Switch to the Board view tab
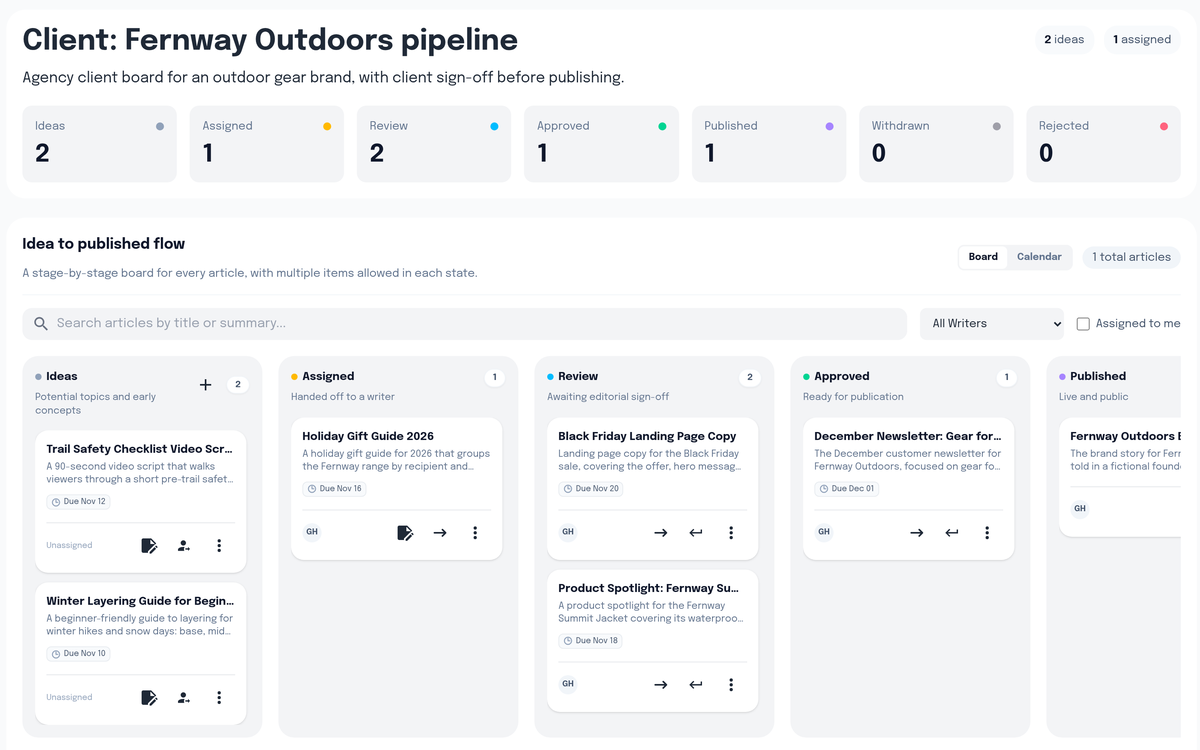 click(x=983, y=257)
